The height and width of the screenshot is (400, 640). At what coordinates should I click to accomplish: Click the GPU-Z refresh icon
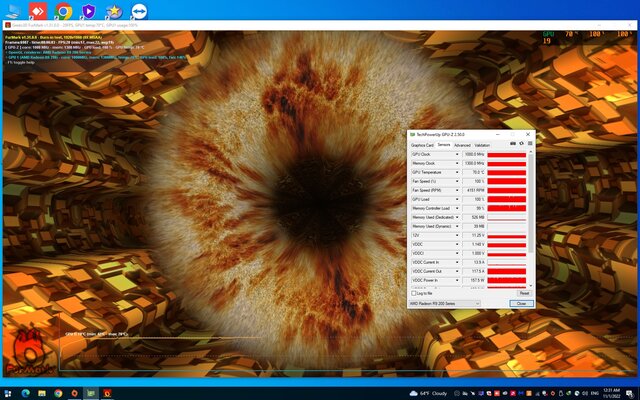coord(520,145)
